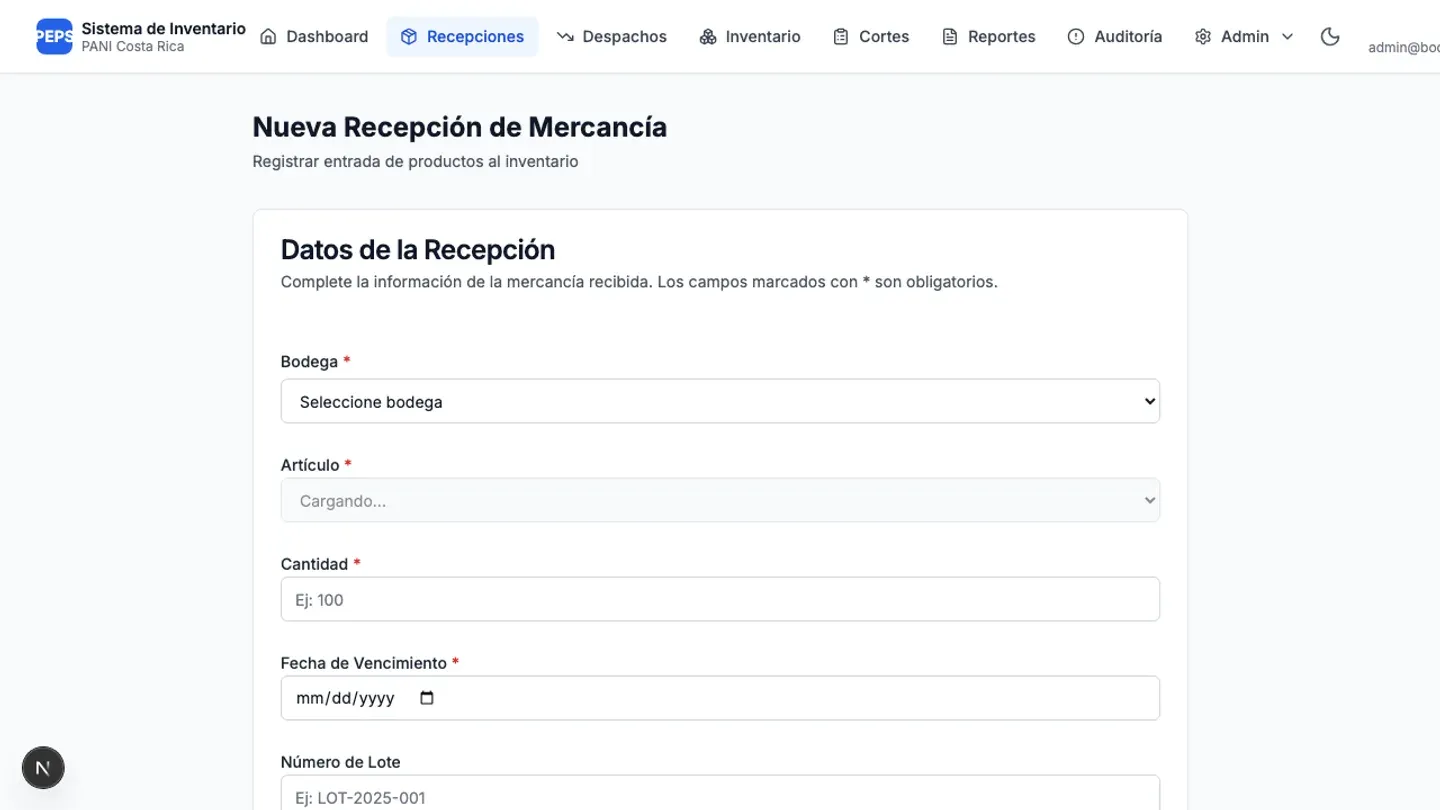This screenshot has width=1440, height=810.
Task: Click the Número de Lote input field
Action: [720, 793]
